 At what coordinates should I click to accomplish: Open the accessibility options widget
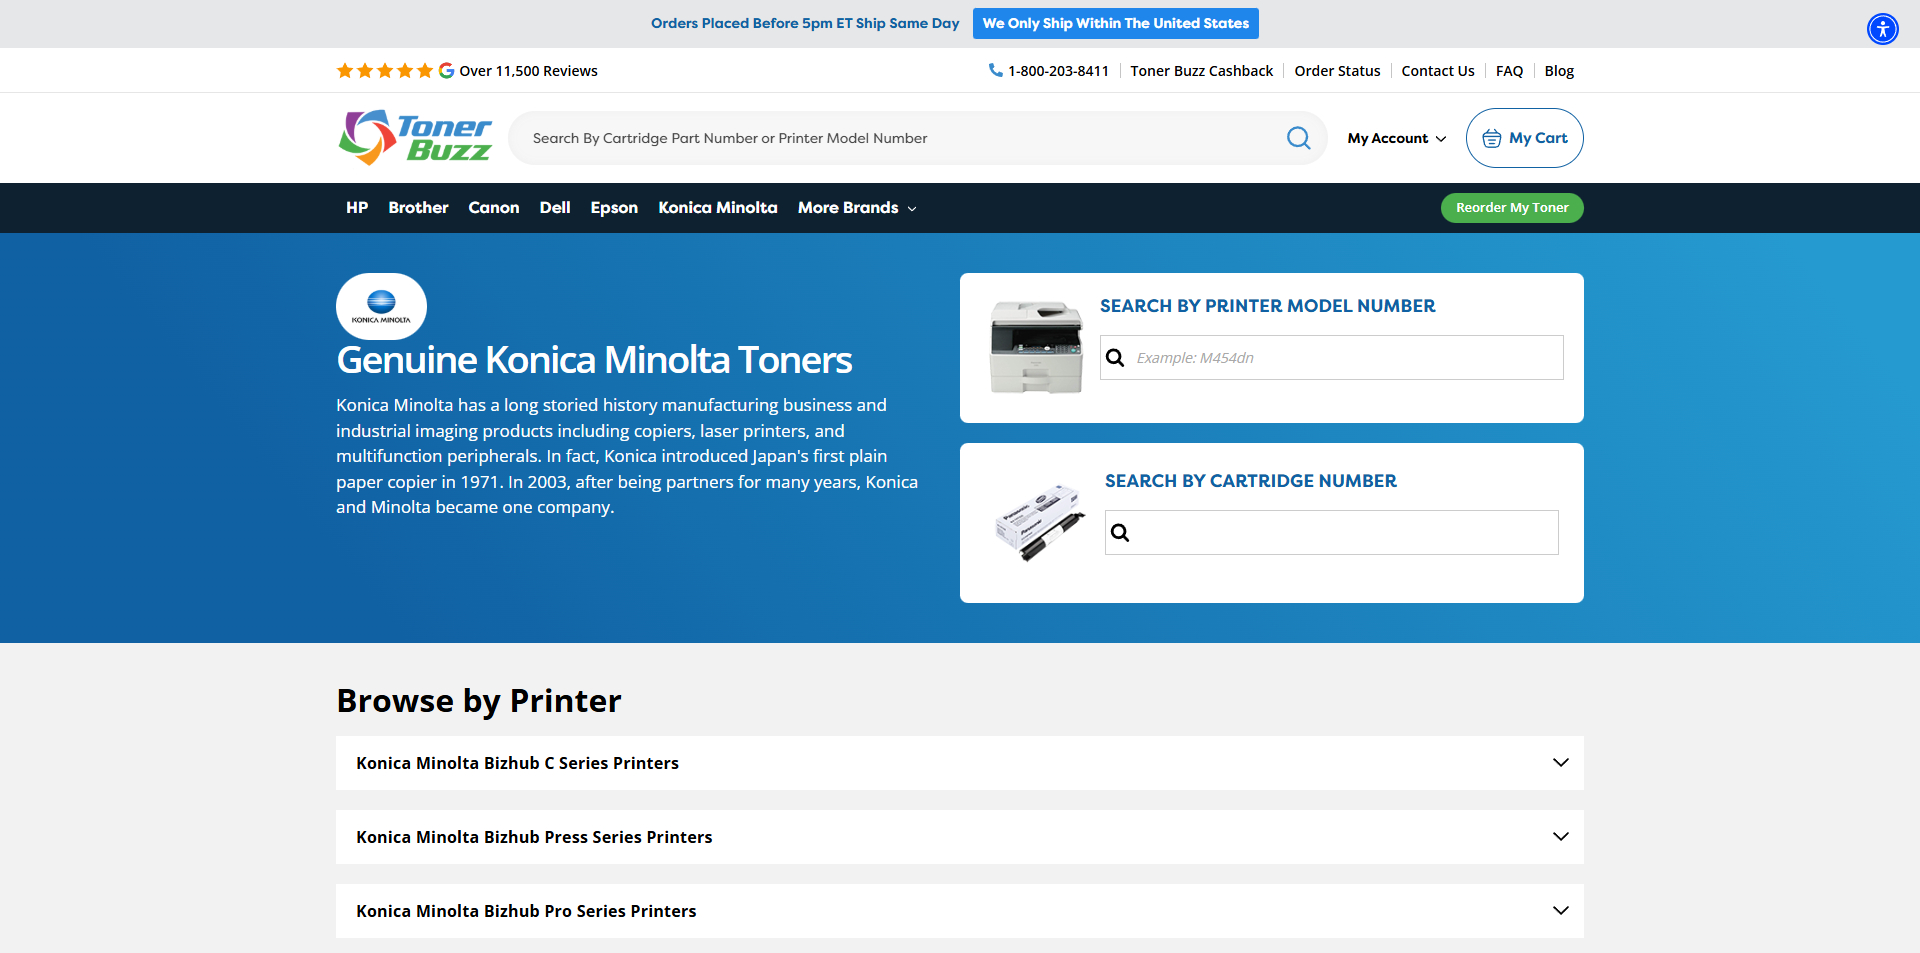coord(1882,29)
